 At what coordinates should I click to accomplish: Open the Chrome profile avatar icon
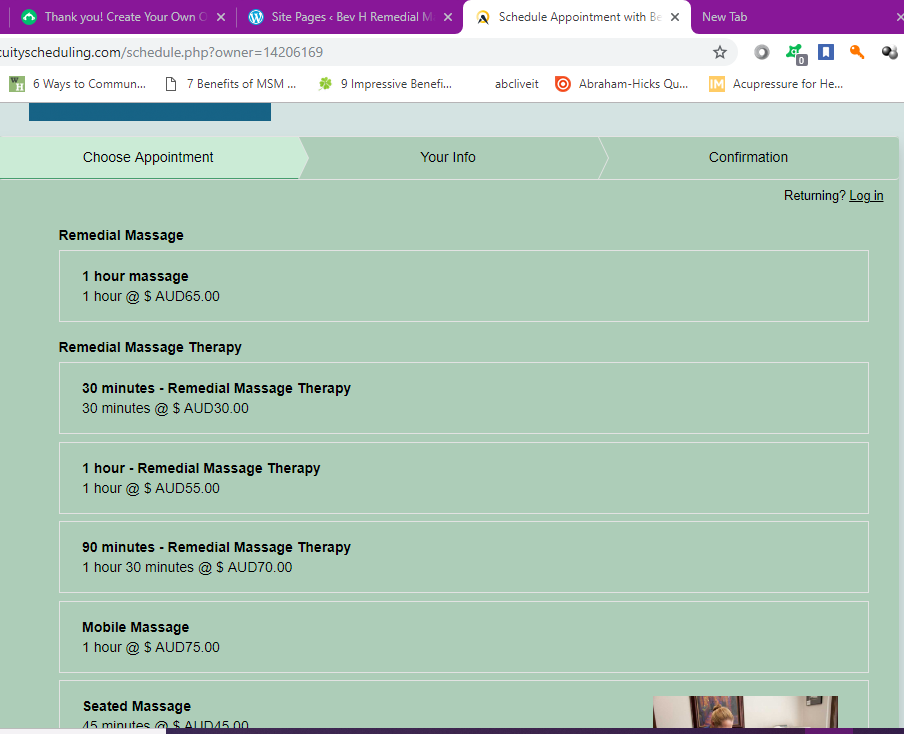890,52
